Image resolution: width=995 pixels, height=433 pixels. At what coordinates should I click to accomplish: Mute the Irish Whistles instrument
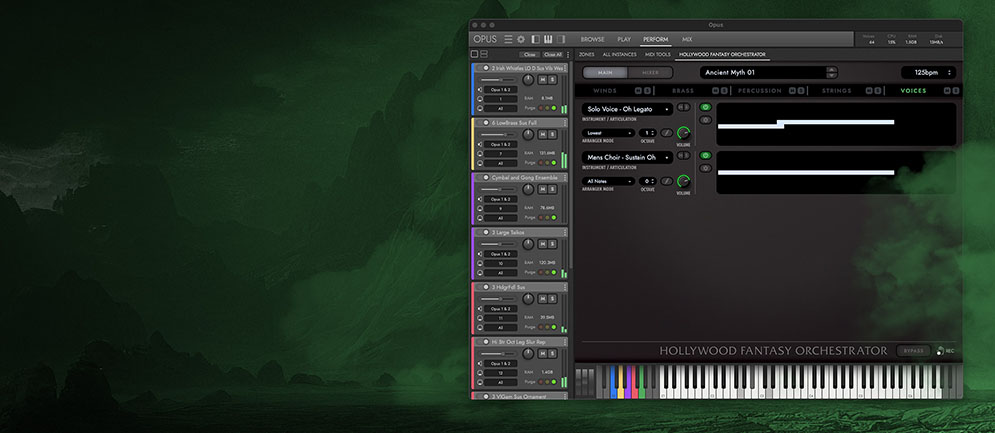click(x=543, y=80)
